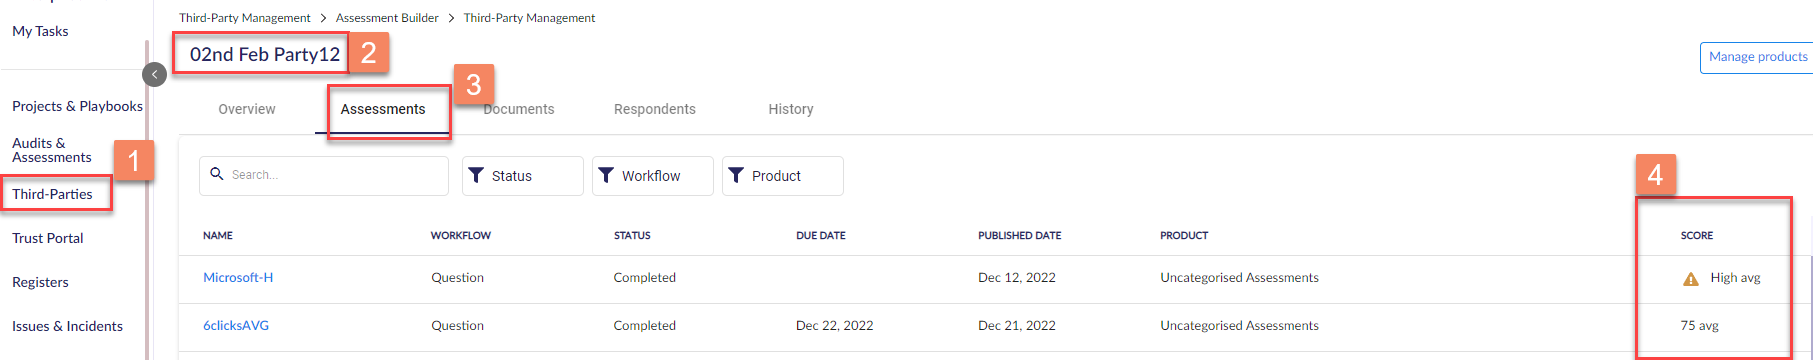Open the Workflow filter dropdown
The width and height of the screenshot is (1813, 360).
click(653, 176)
